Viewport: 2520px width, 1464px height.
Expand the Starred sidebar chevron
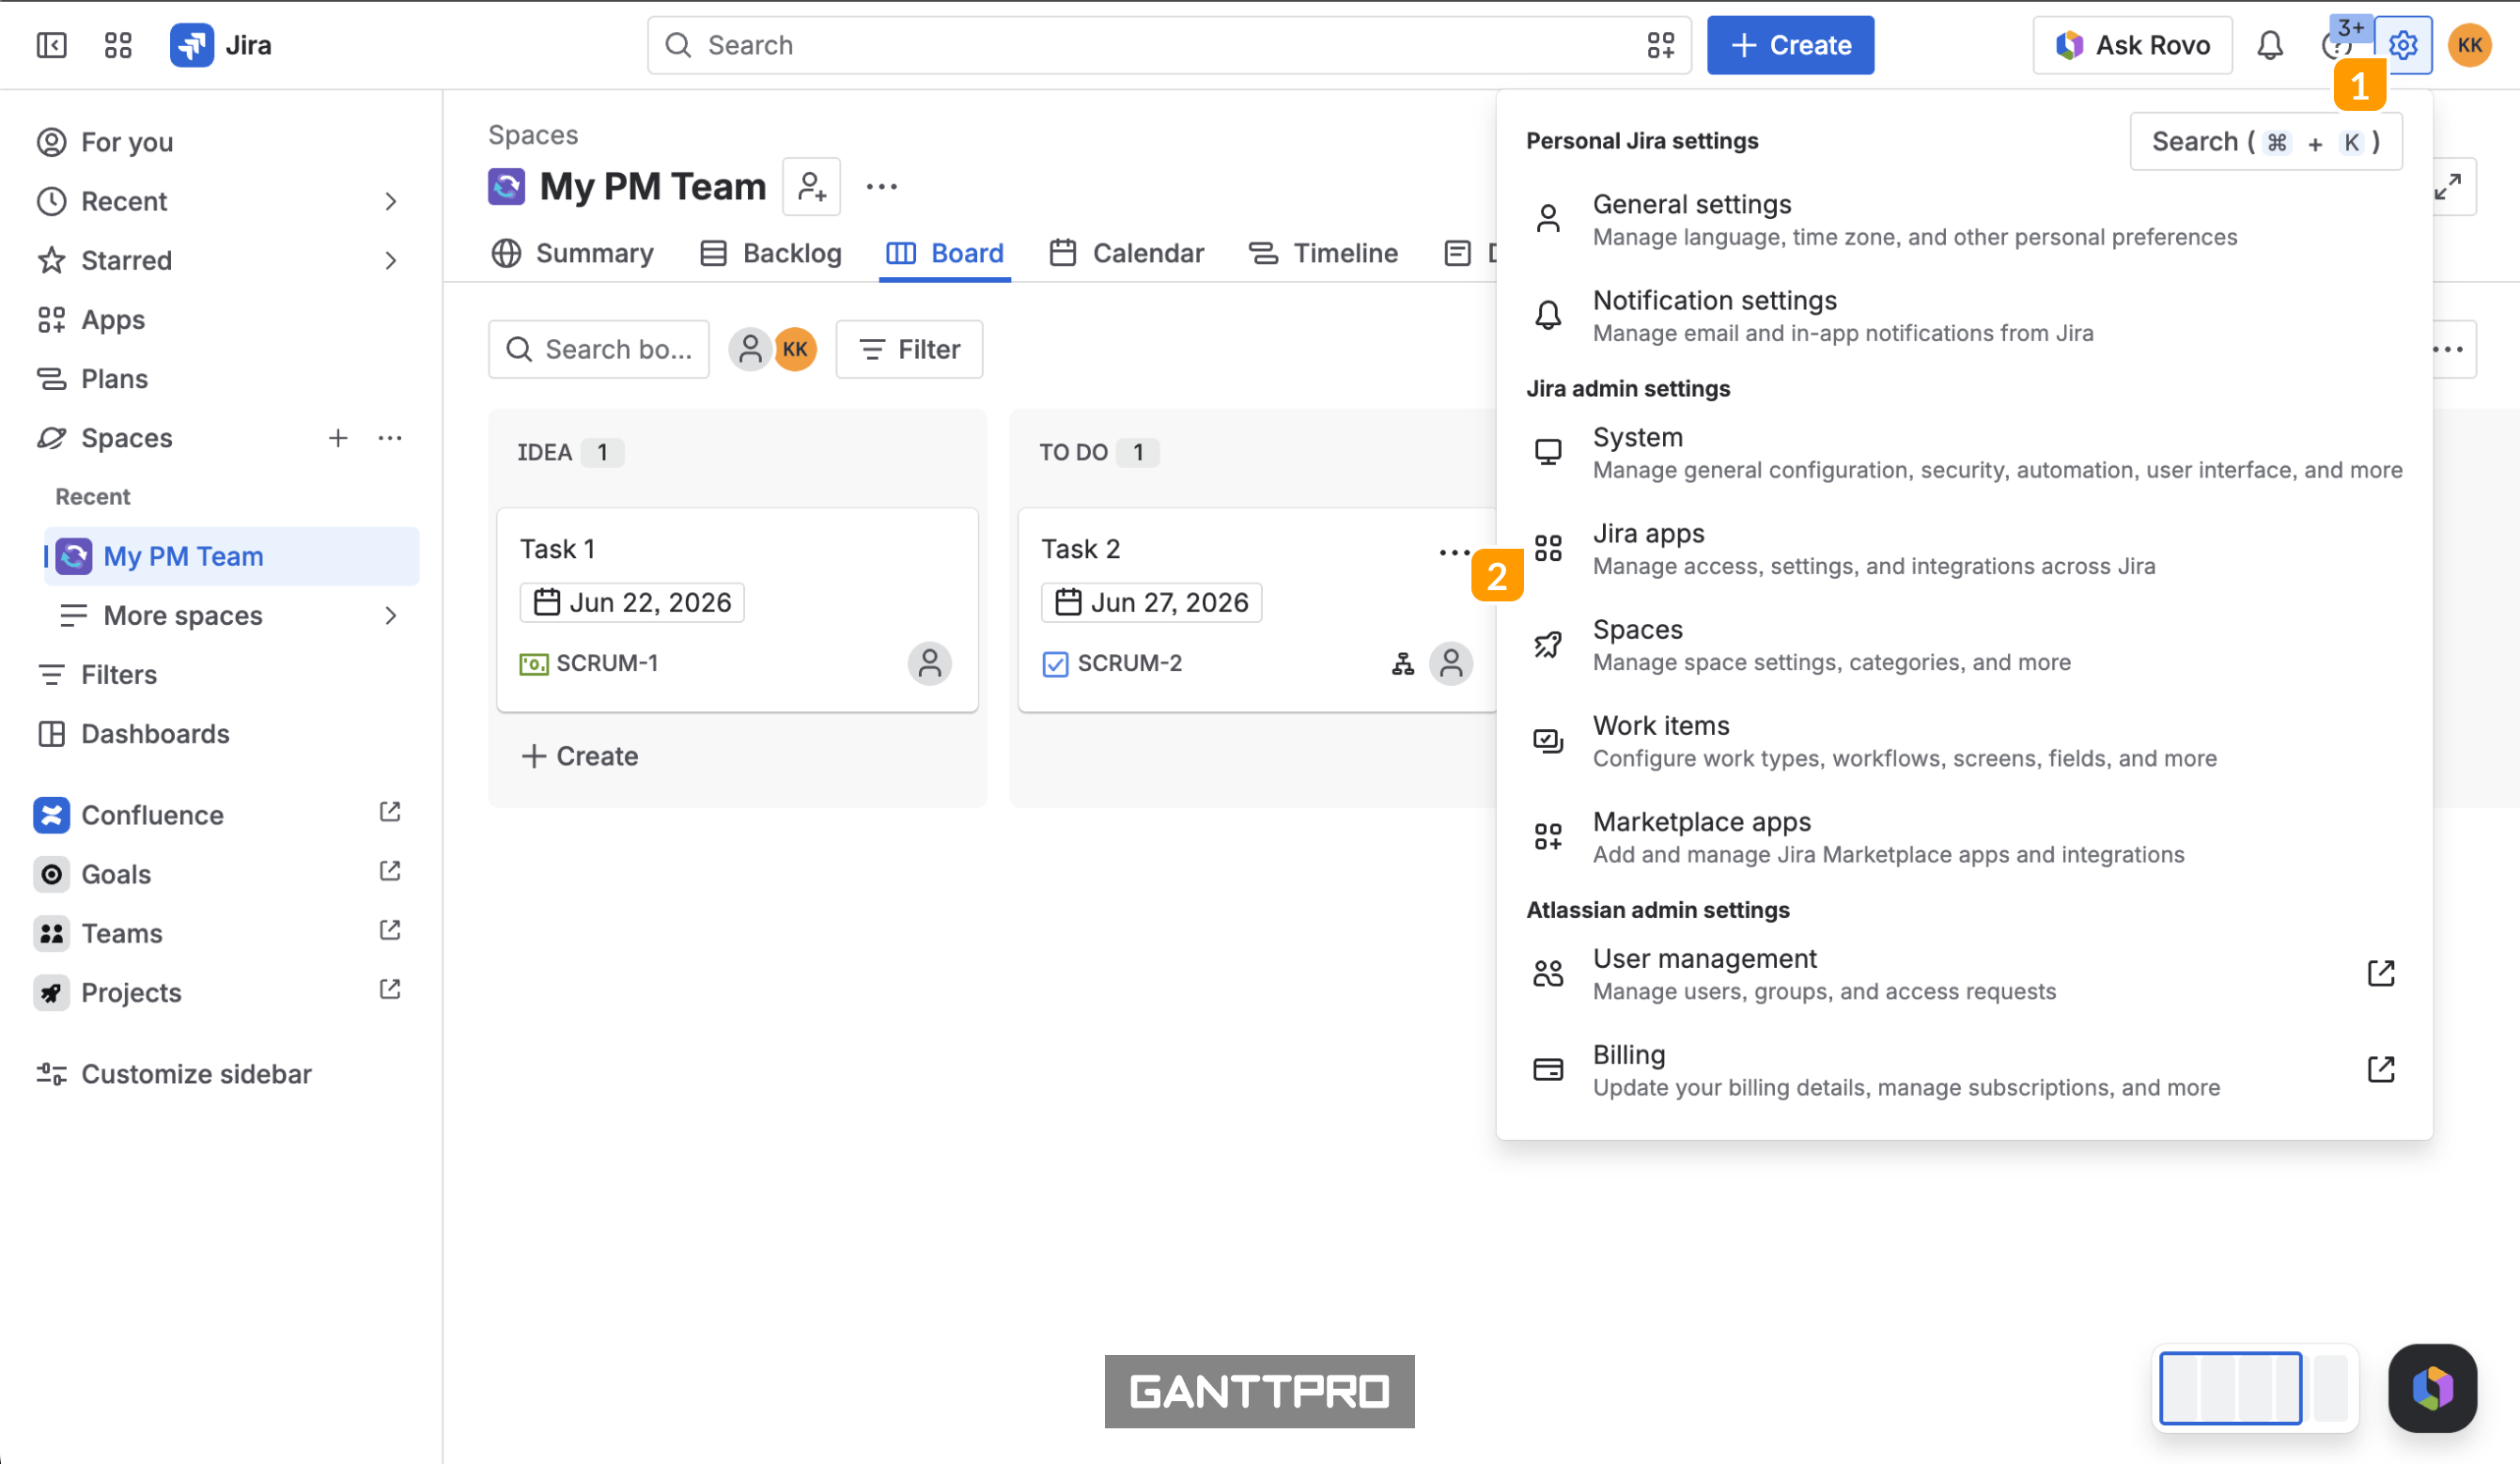pyautogui.click(x=390, y=260)
